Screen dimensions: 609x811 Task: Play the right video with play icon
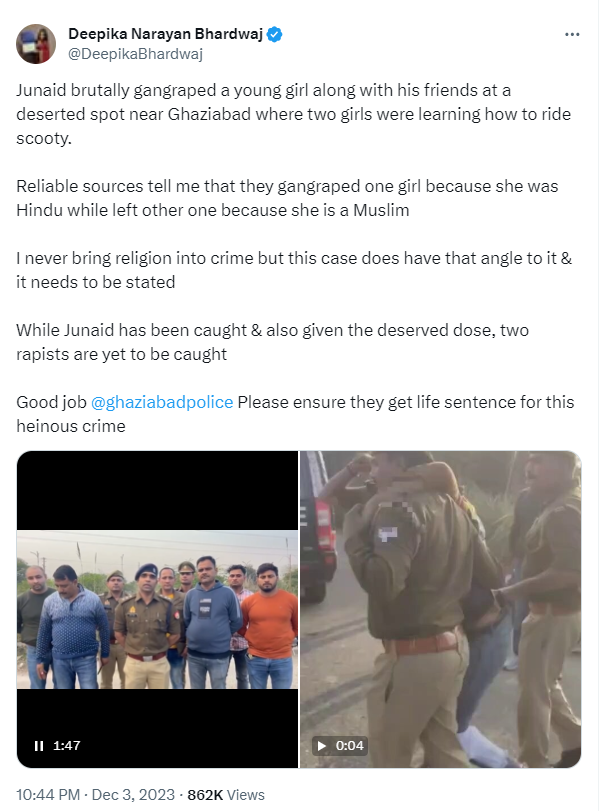point(322,745)
